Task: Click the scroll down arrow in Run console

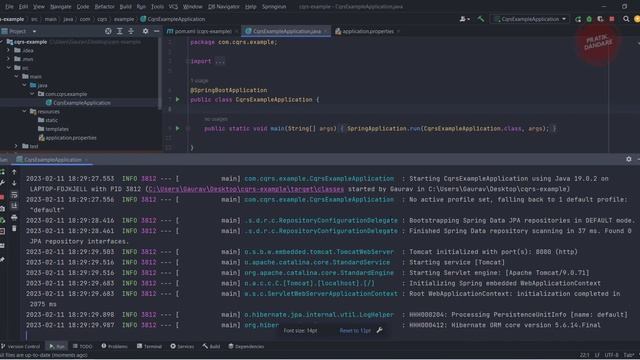Action: [x=14, y=183]
